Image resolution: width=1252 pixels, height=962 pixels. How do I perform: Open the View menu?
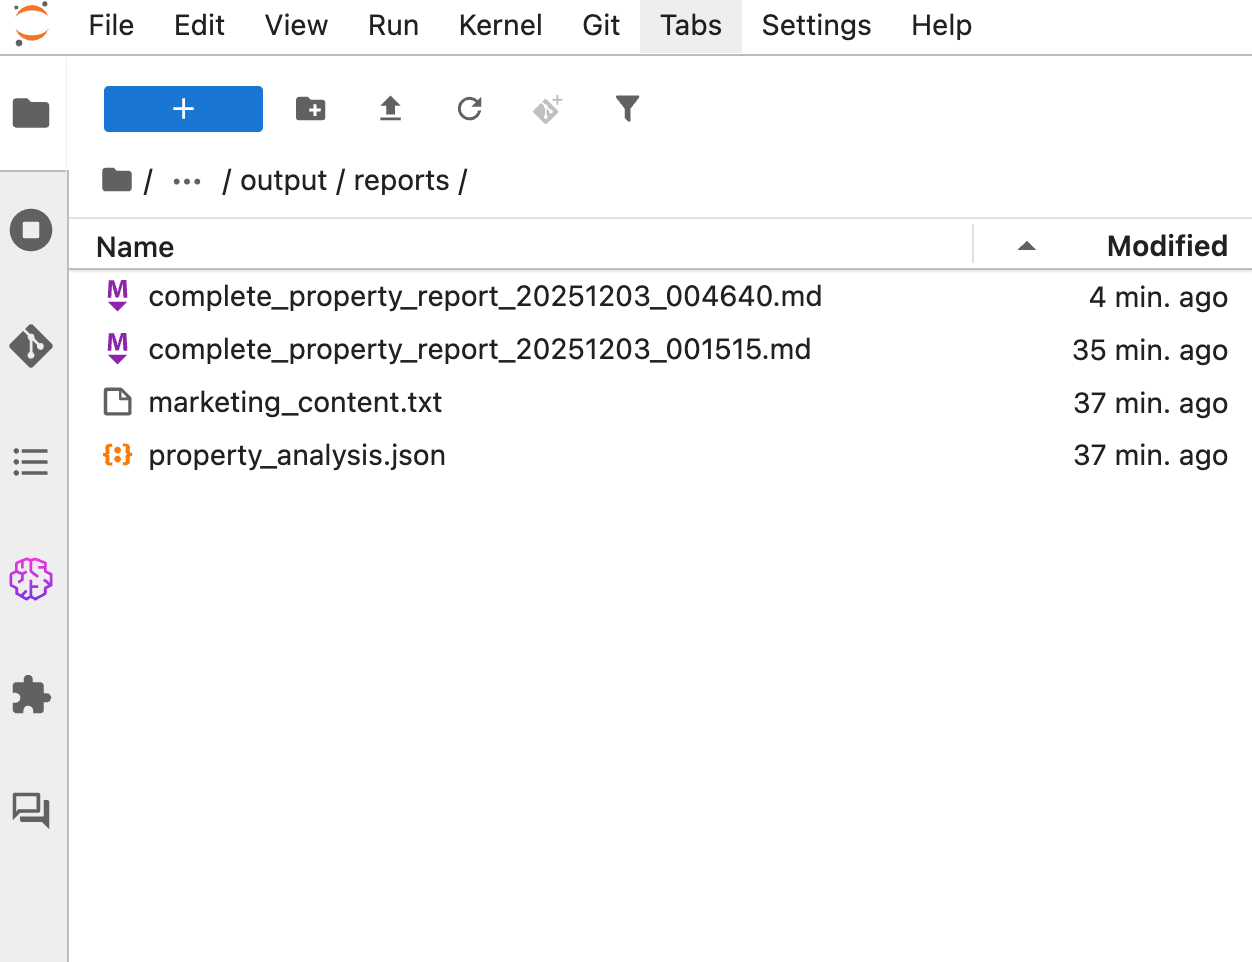296,26
